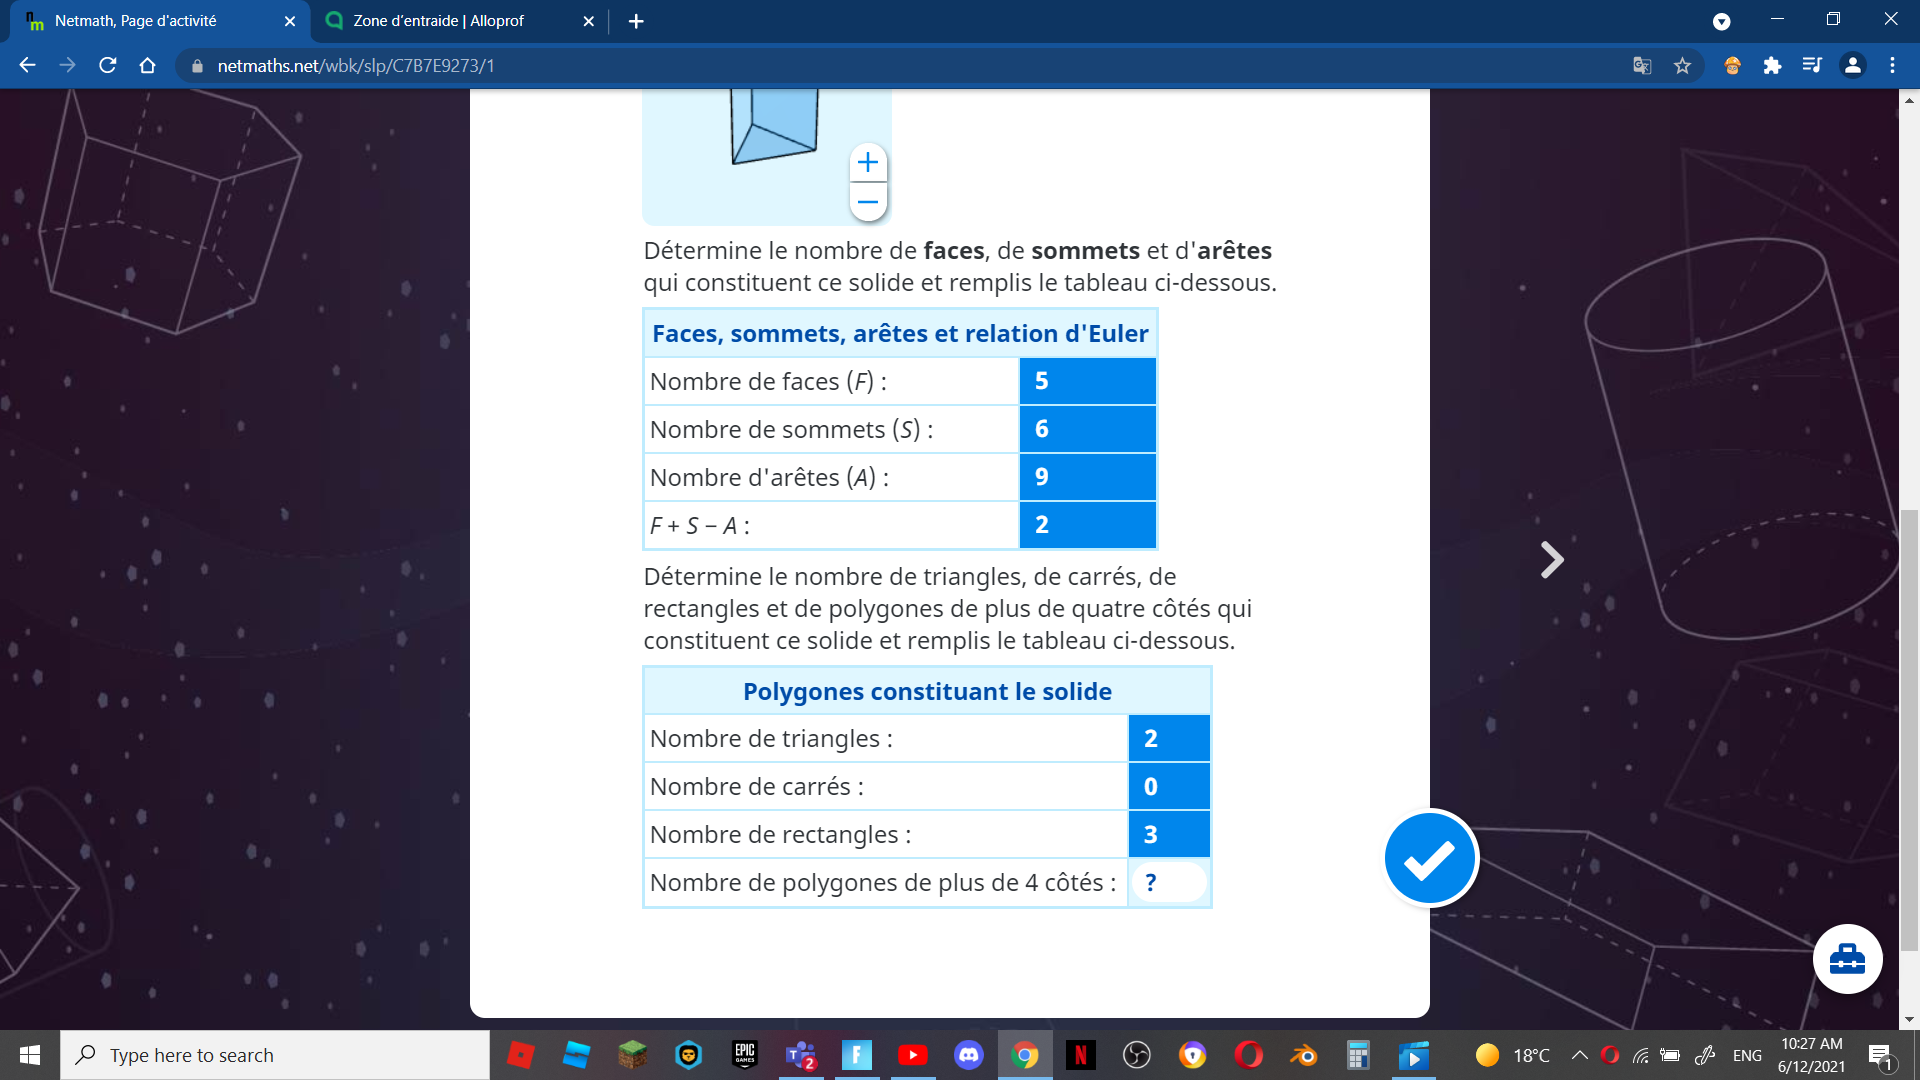1920x1080 pixels.
Task: Open the mushroom extension icon
Action: (1731, 65)
